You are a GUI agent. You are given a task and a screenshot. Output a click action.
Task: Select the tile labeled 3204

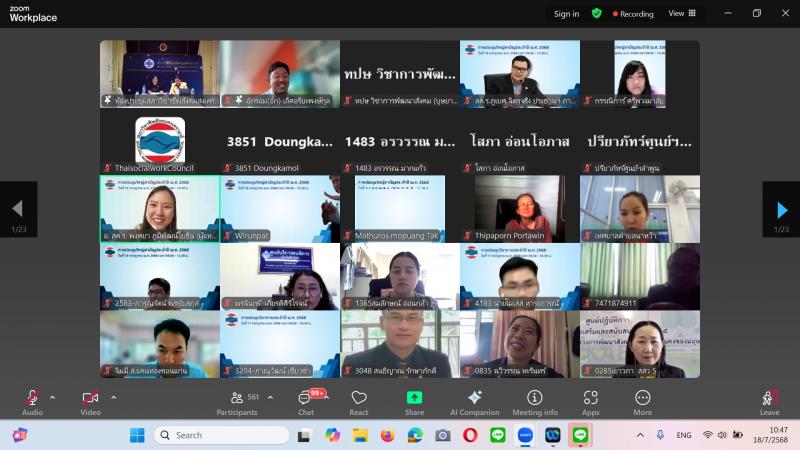(x=280, y=344)
